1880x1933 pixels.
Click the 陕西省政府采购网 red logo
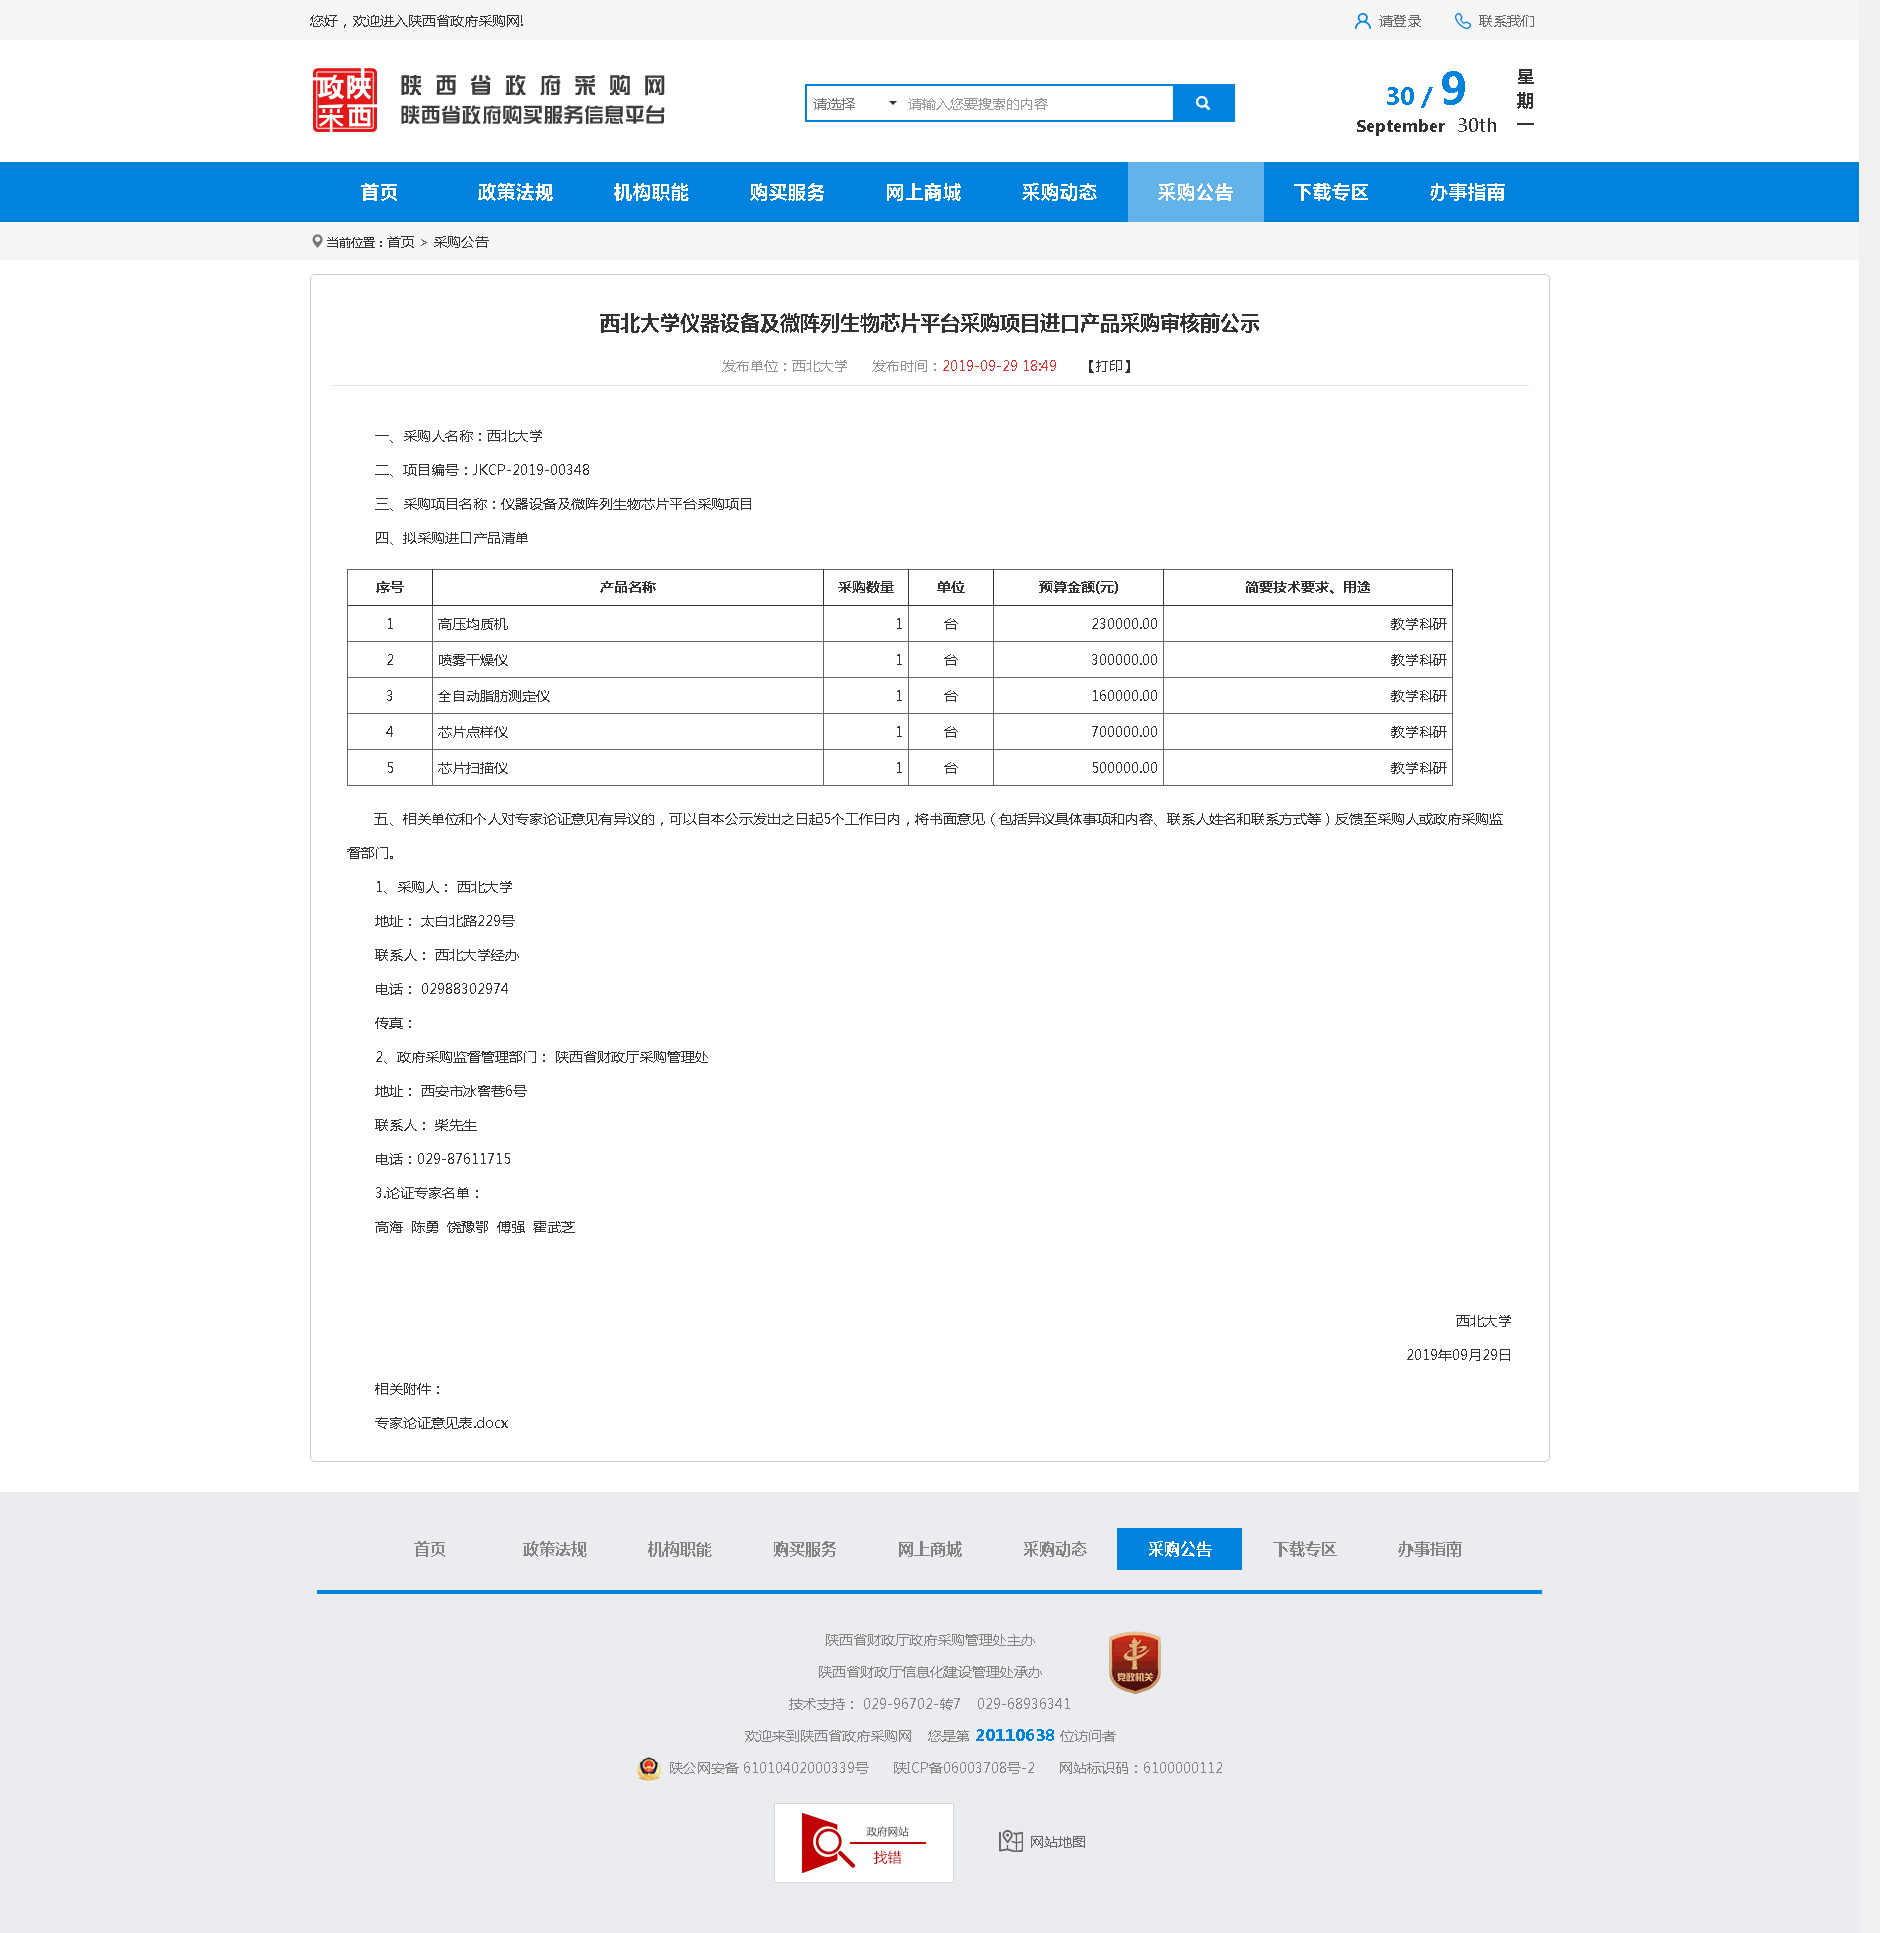tap(344, 100)
